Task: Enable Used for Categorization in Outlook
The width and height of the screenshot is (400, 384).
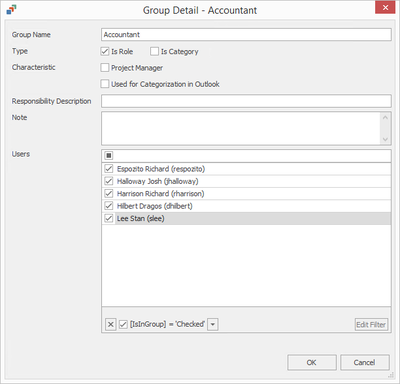Action: tap(105, 84)
